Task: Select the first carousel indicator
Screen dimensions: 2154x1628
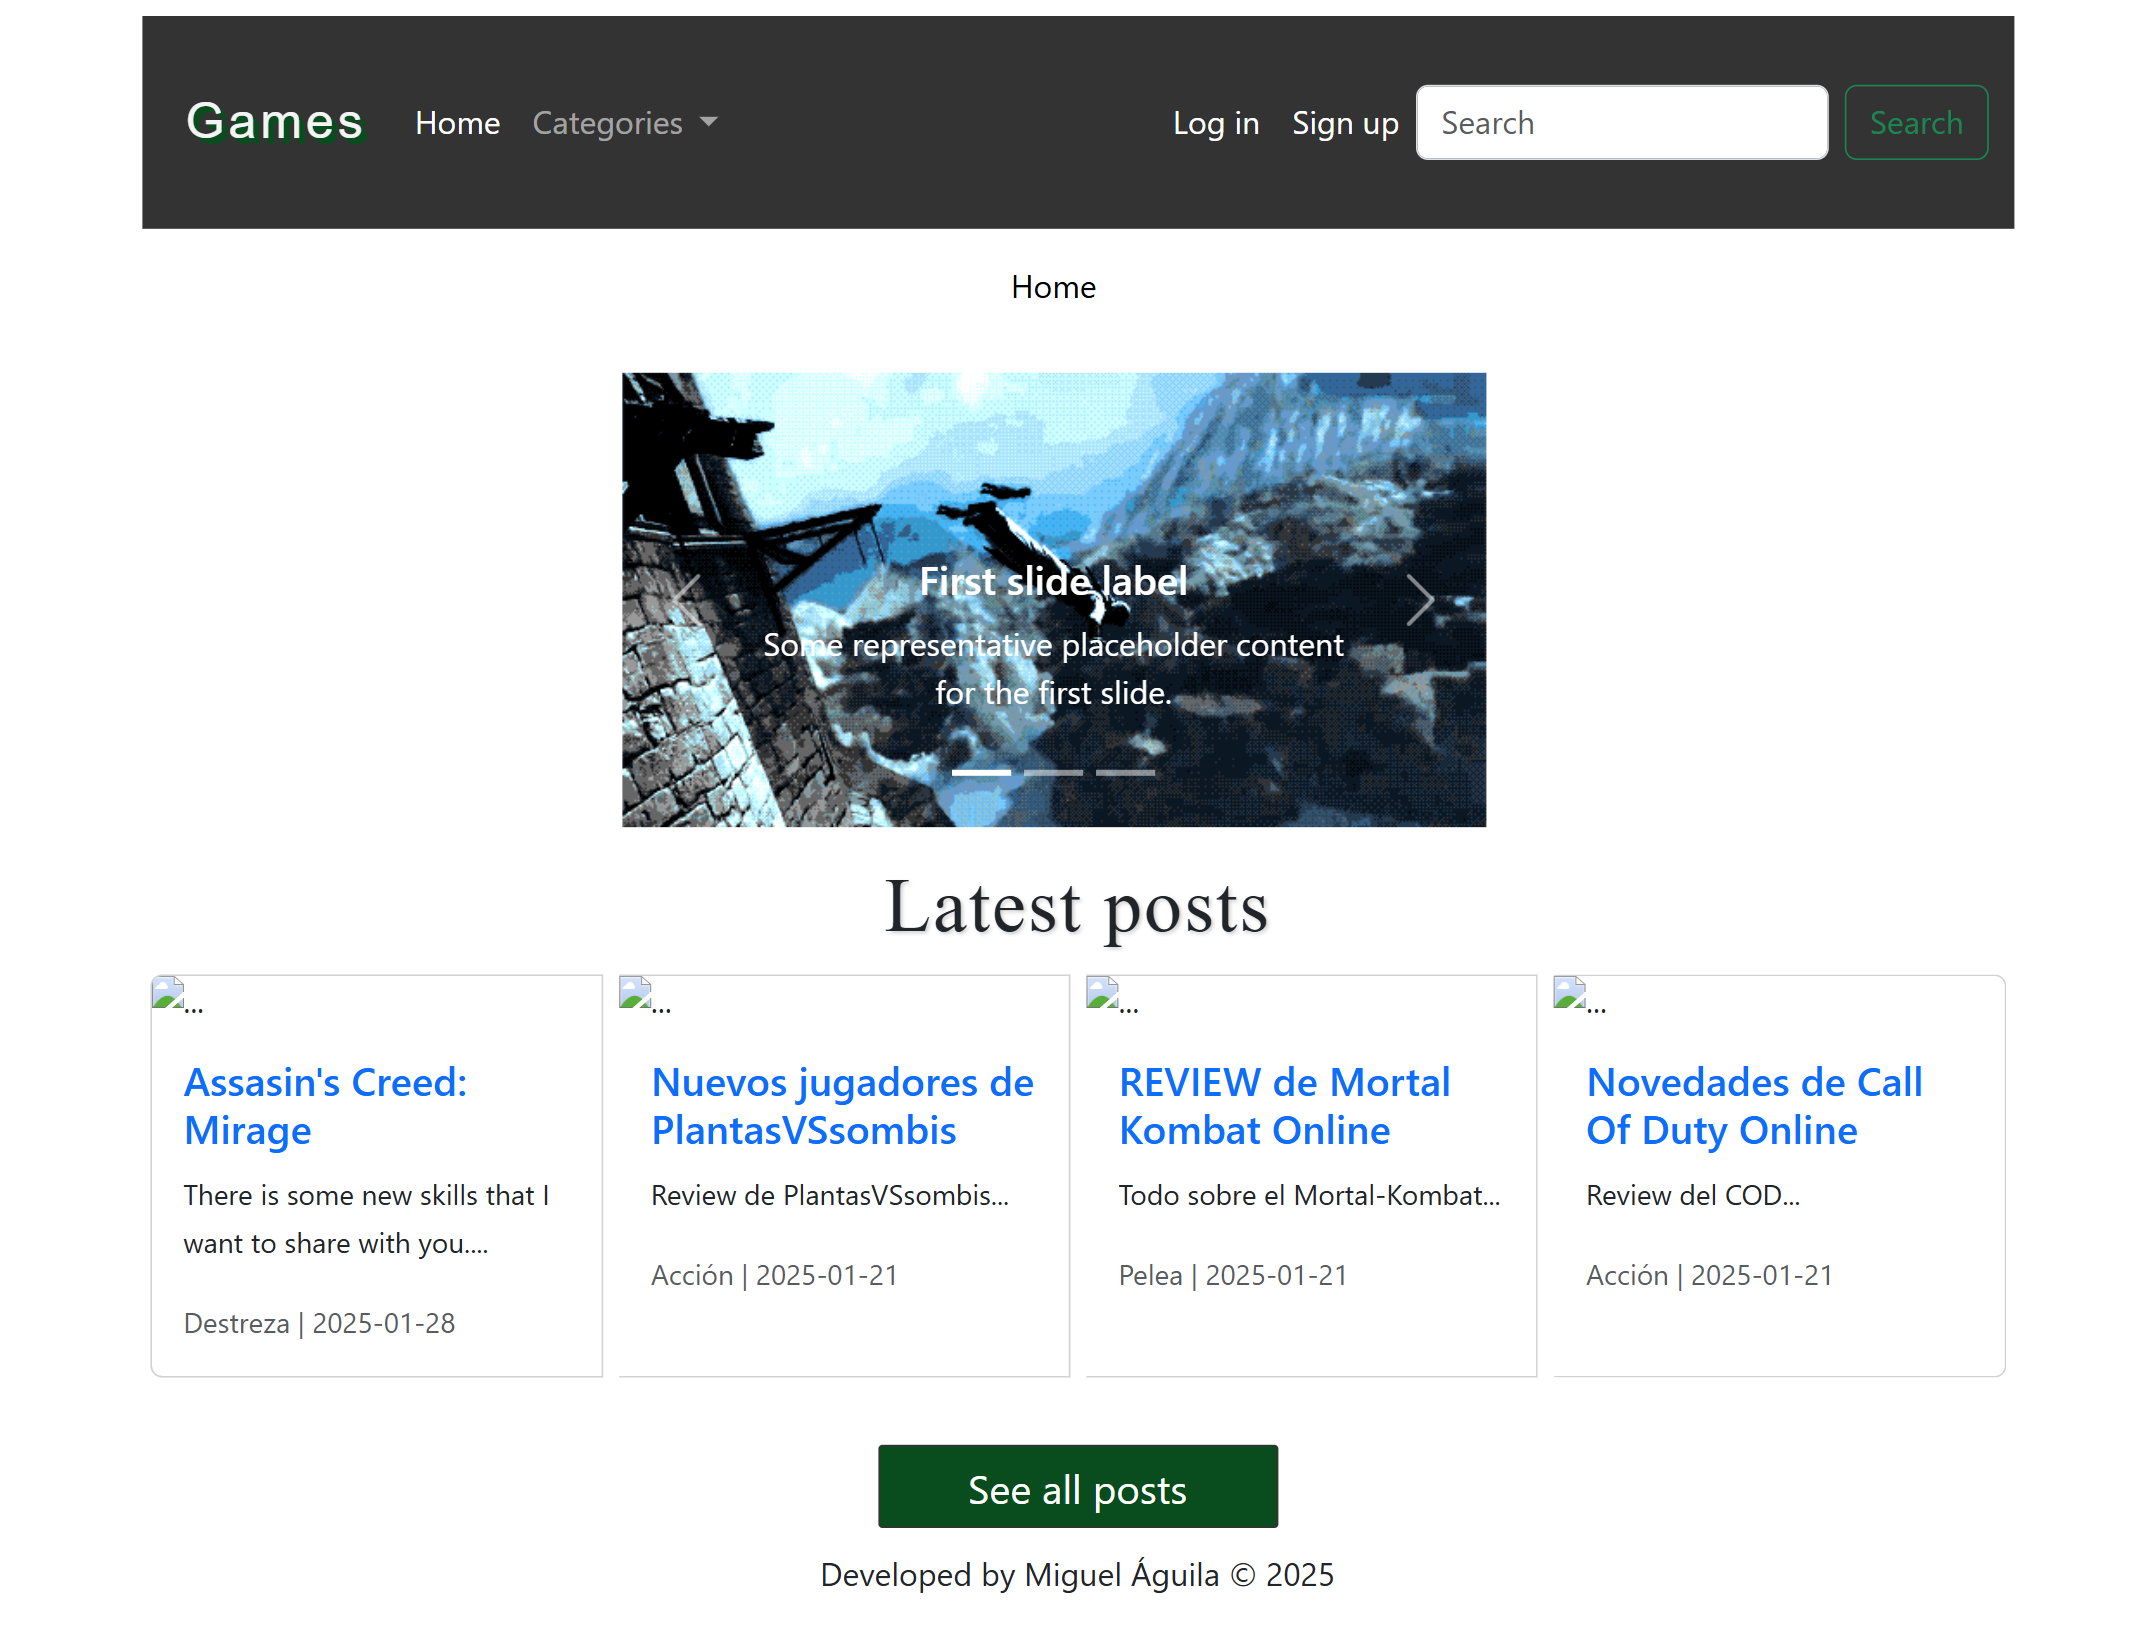Action: click(981, 772)
